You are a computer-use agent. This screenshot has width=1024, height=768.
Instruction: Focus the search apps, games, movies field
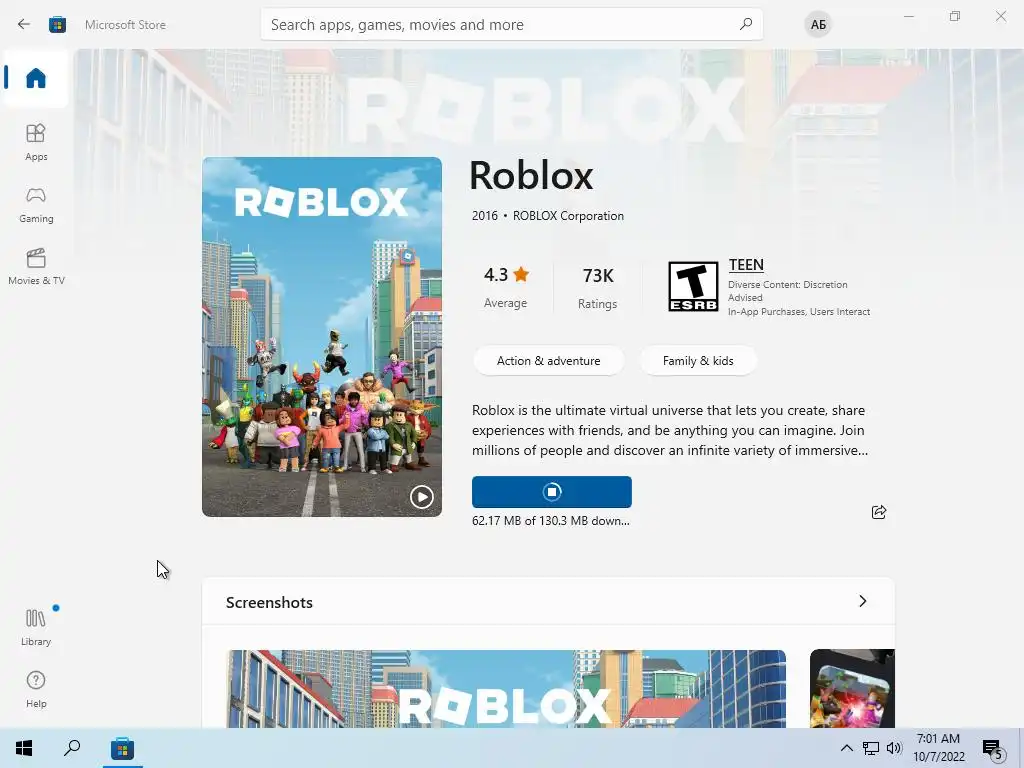pyautogui.click(x=511, y=25)
